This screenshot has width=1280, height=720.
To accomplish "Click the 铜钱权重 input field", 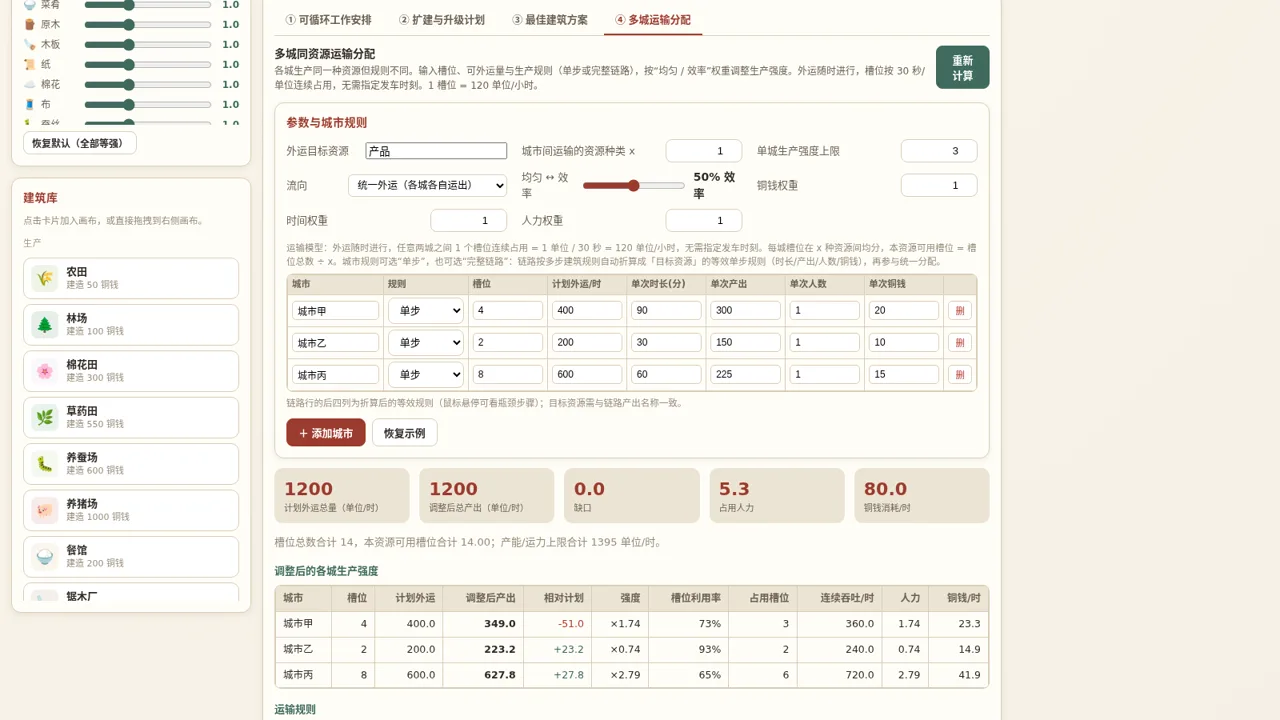I will tap(939, 185).
